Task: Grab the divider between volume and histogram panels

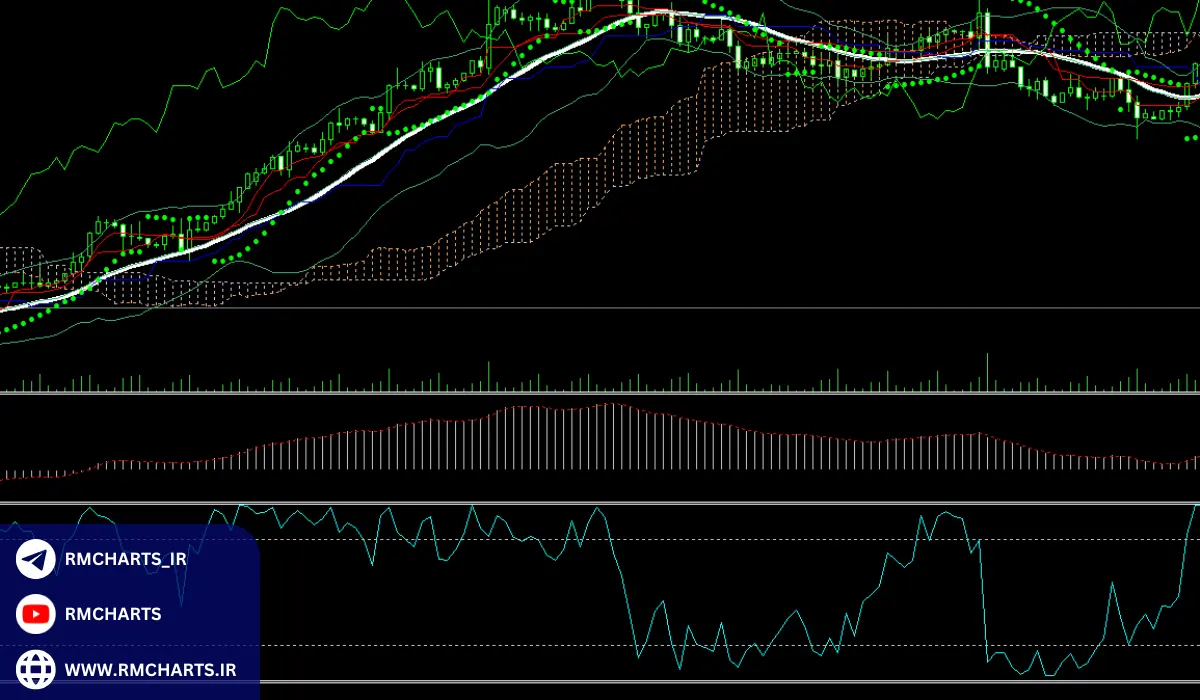Action: coord(600,394)
